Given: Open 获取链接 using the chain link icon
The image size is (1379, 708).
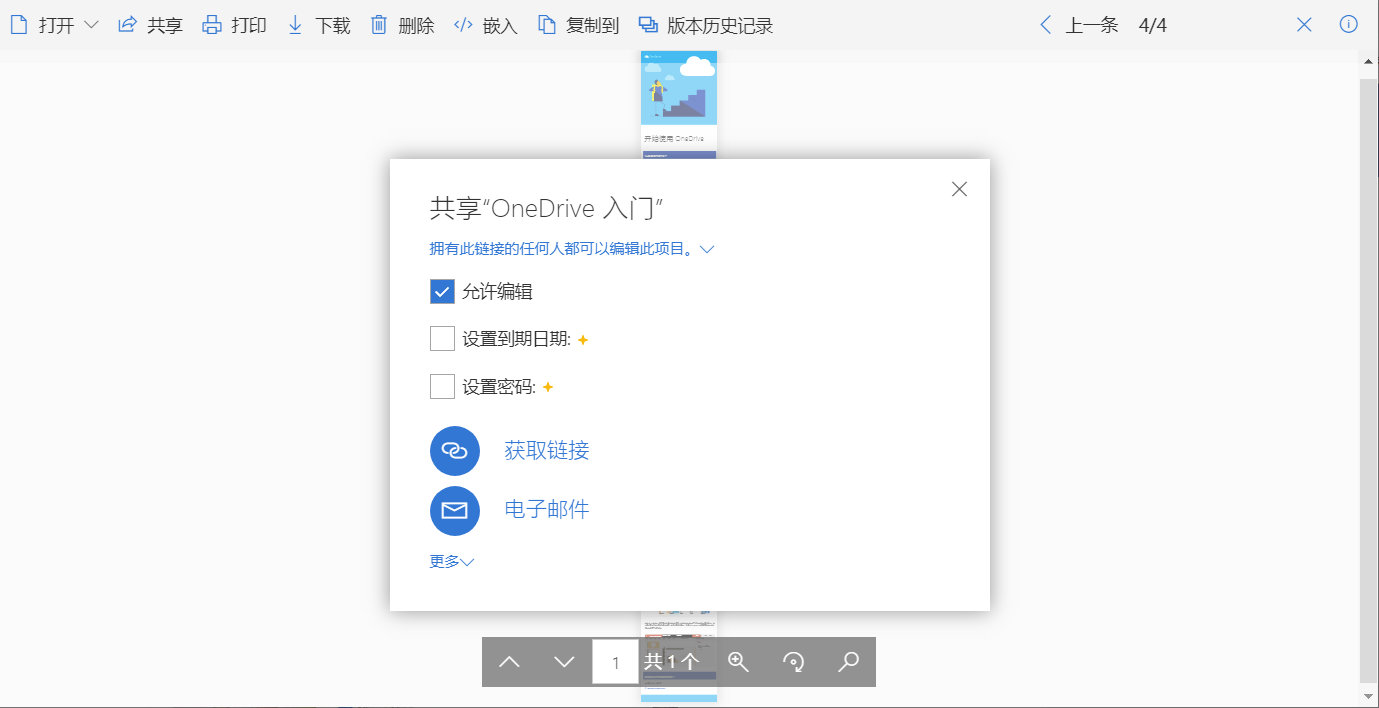Looking at the screenshot, I should point(455,450).
